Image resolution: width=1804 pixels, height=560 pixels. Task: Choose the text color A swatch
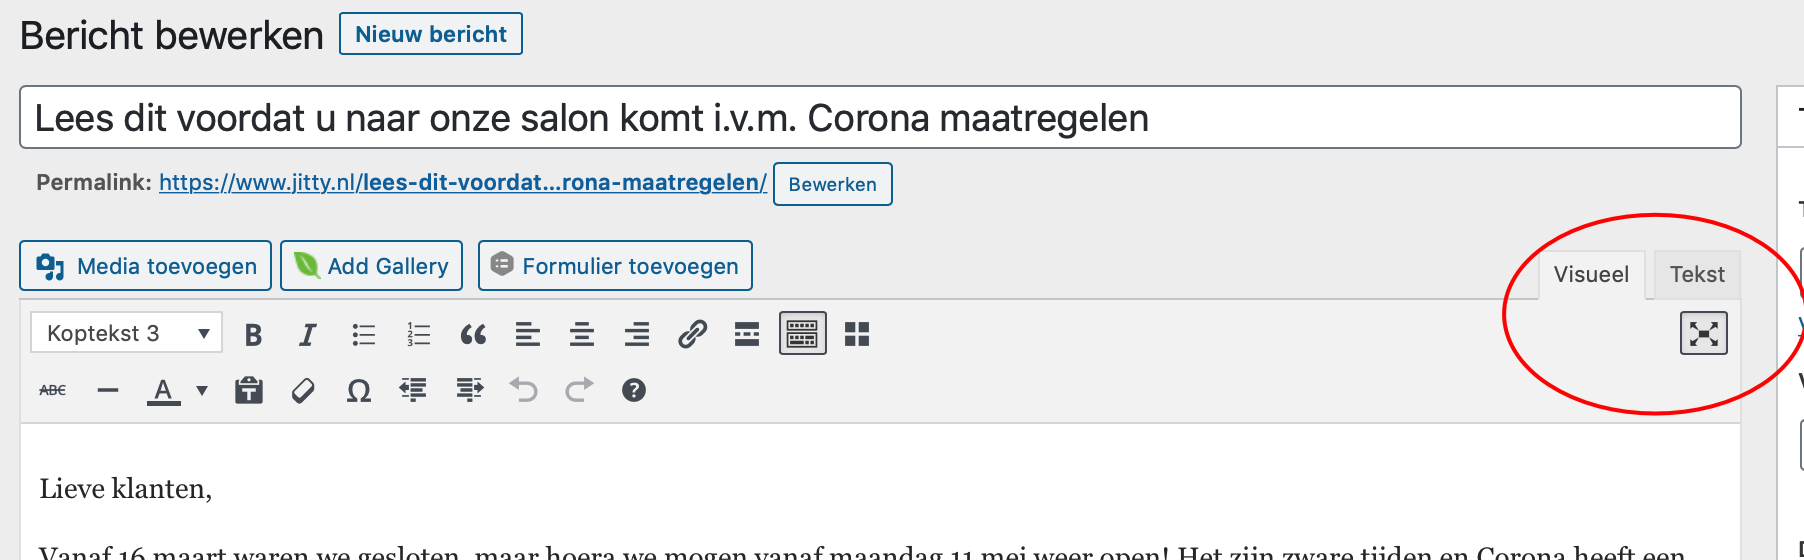coord(164,390)
